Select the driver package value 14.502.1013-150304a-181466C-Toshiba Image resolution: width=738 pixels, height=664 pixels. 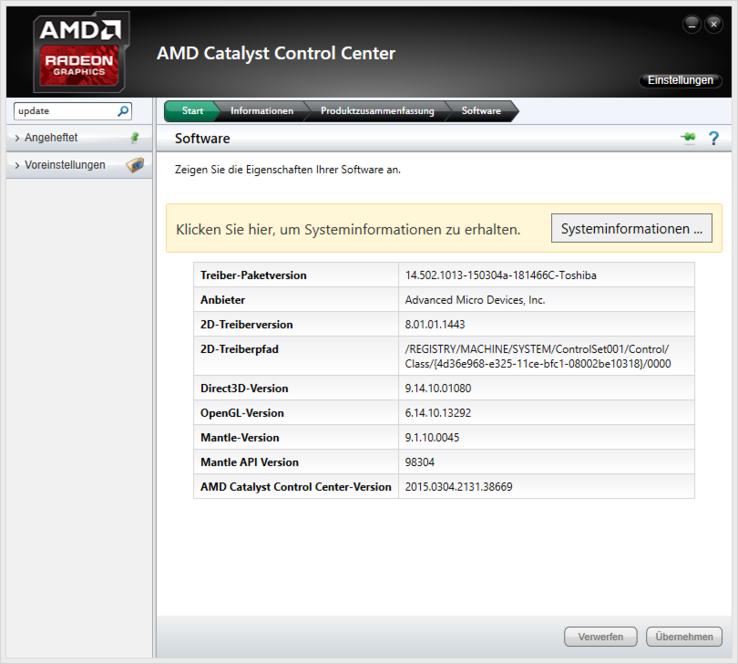click(x=500, y=275)
